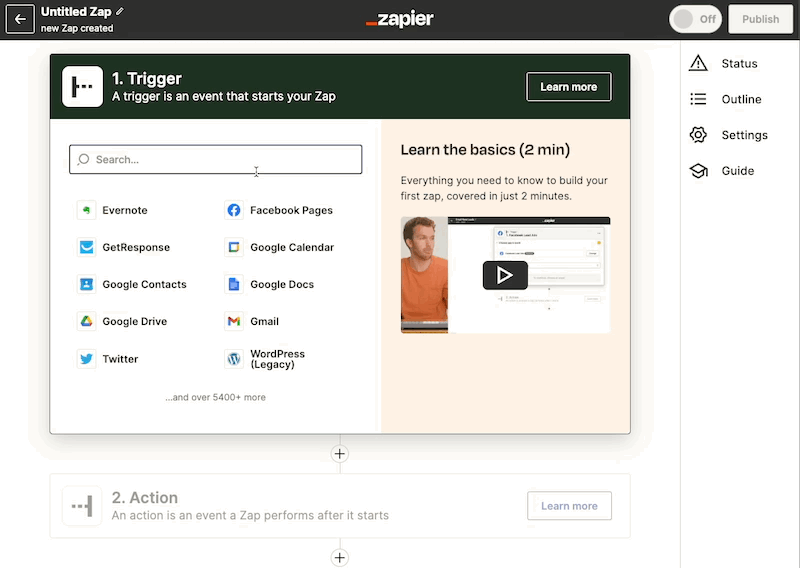Select Google Calendar label

coord(292,248)
